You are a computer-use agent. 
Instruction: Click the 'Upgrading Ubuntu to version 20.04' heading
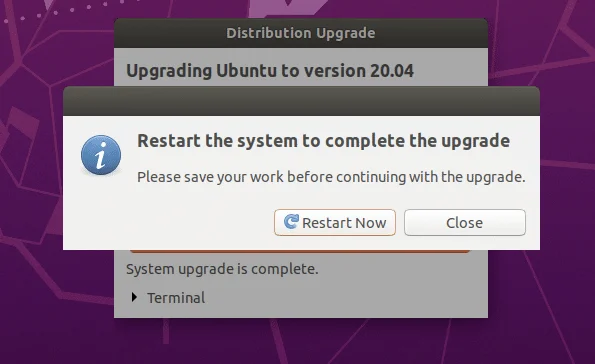(270, 71)
